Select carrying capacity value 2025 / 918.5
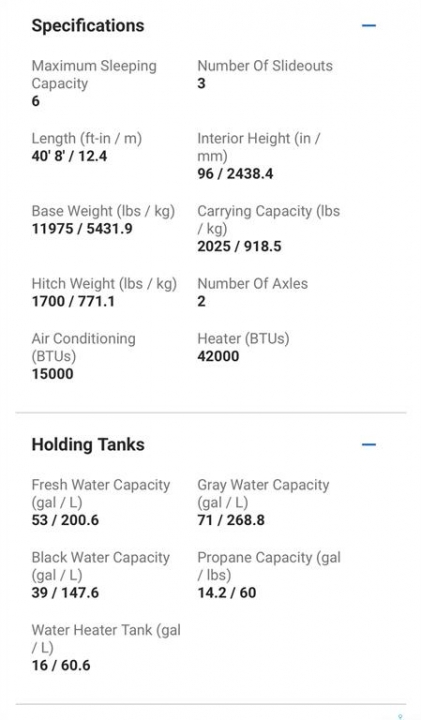This screenshot has width=421, height=720. pyautogui.click(x=239, y=247)
